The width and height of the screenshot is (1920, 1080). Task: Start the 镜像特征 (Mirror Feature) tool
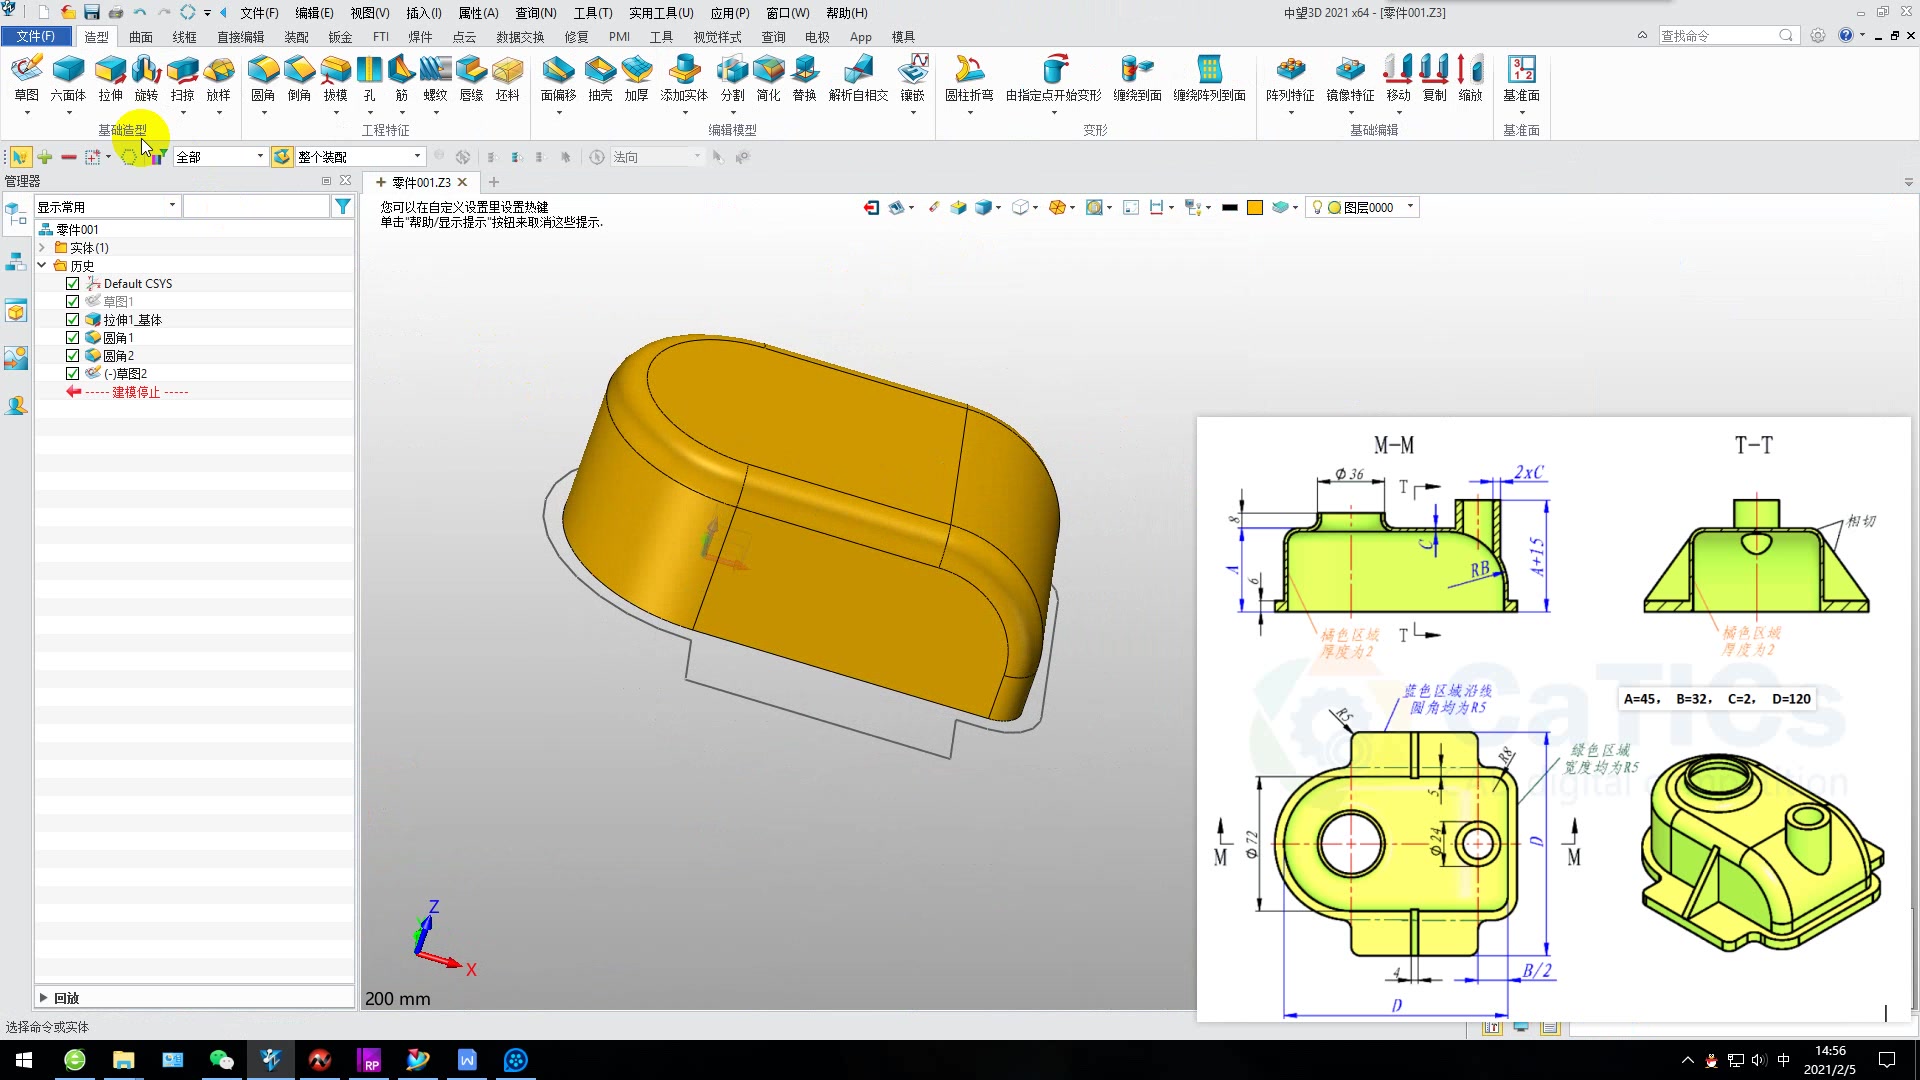(1350, 80)
